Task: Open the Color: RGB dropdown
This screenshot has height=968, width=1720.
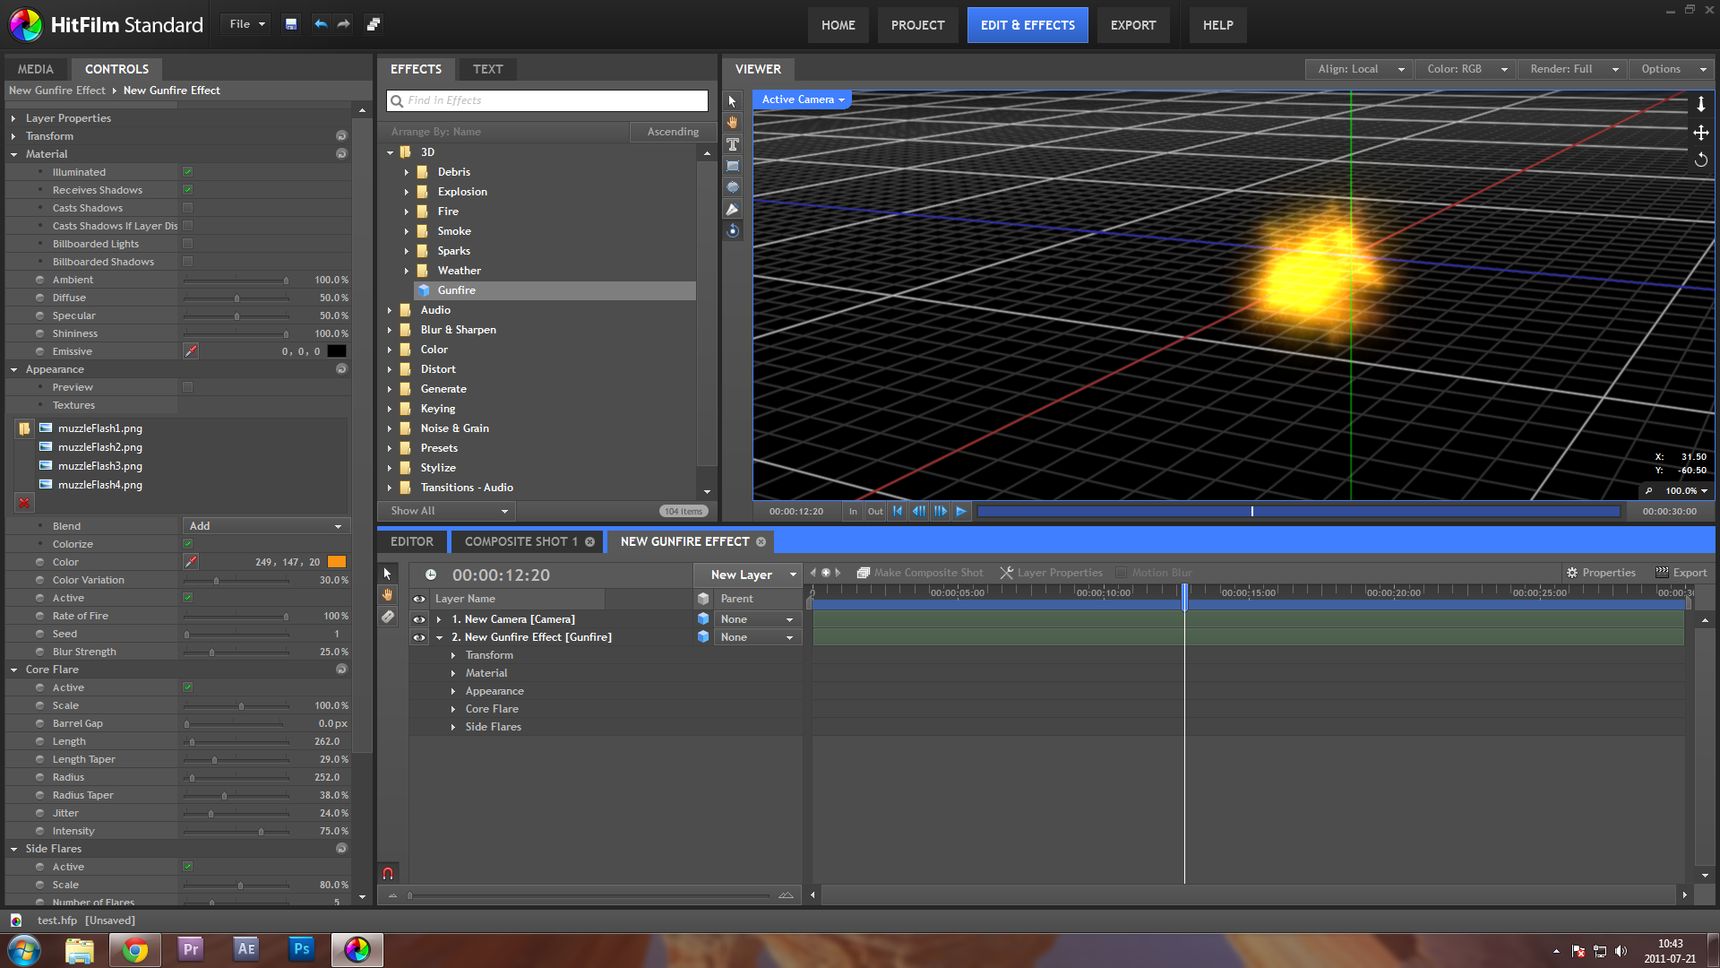Action: coord(1466,69)
